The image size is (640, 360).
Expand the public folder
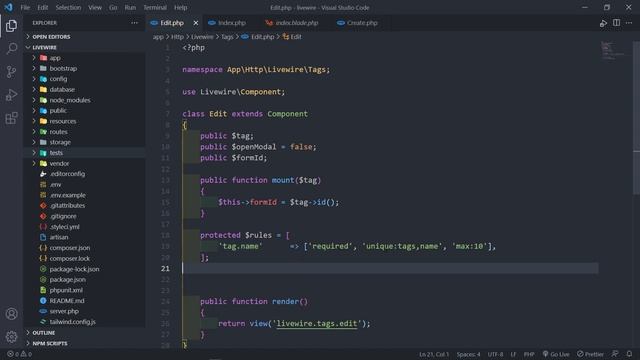(85, 111)
